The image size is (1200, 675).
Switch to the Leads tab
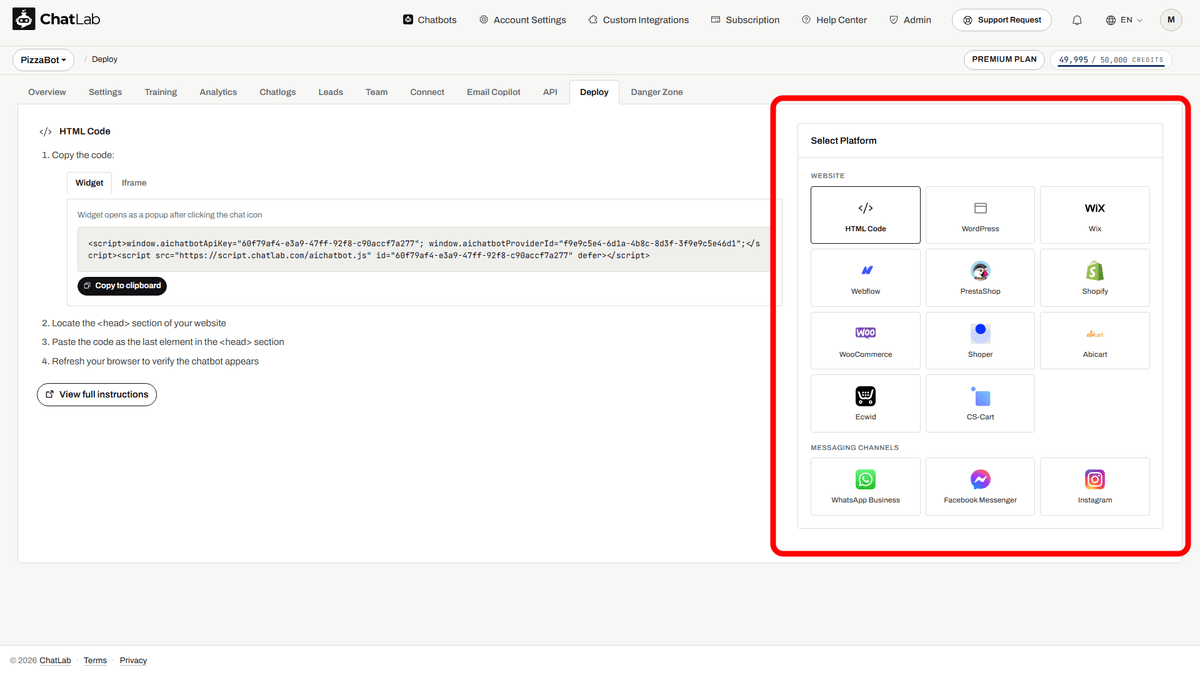(x=331, y=92)
